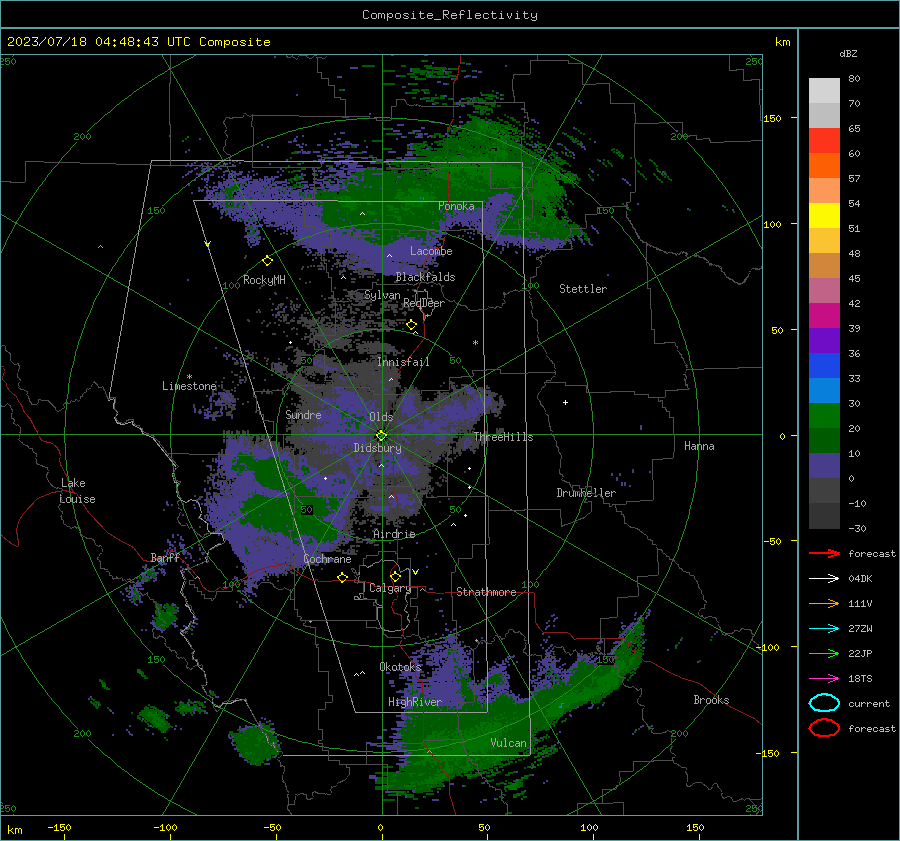Click the yellow diamond marker above Calgary
Screen dimensions: 900x841
click(395, 576)
